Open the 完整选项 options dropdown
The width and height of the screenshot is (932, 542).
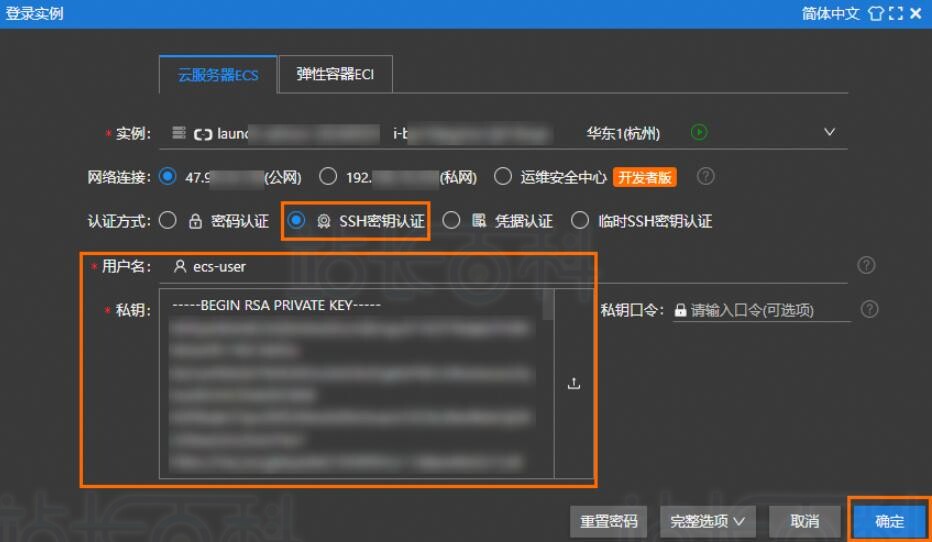point(707,521)
